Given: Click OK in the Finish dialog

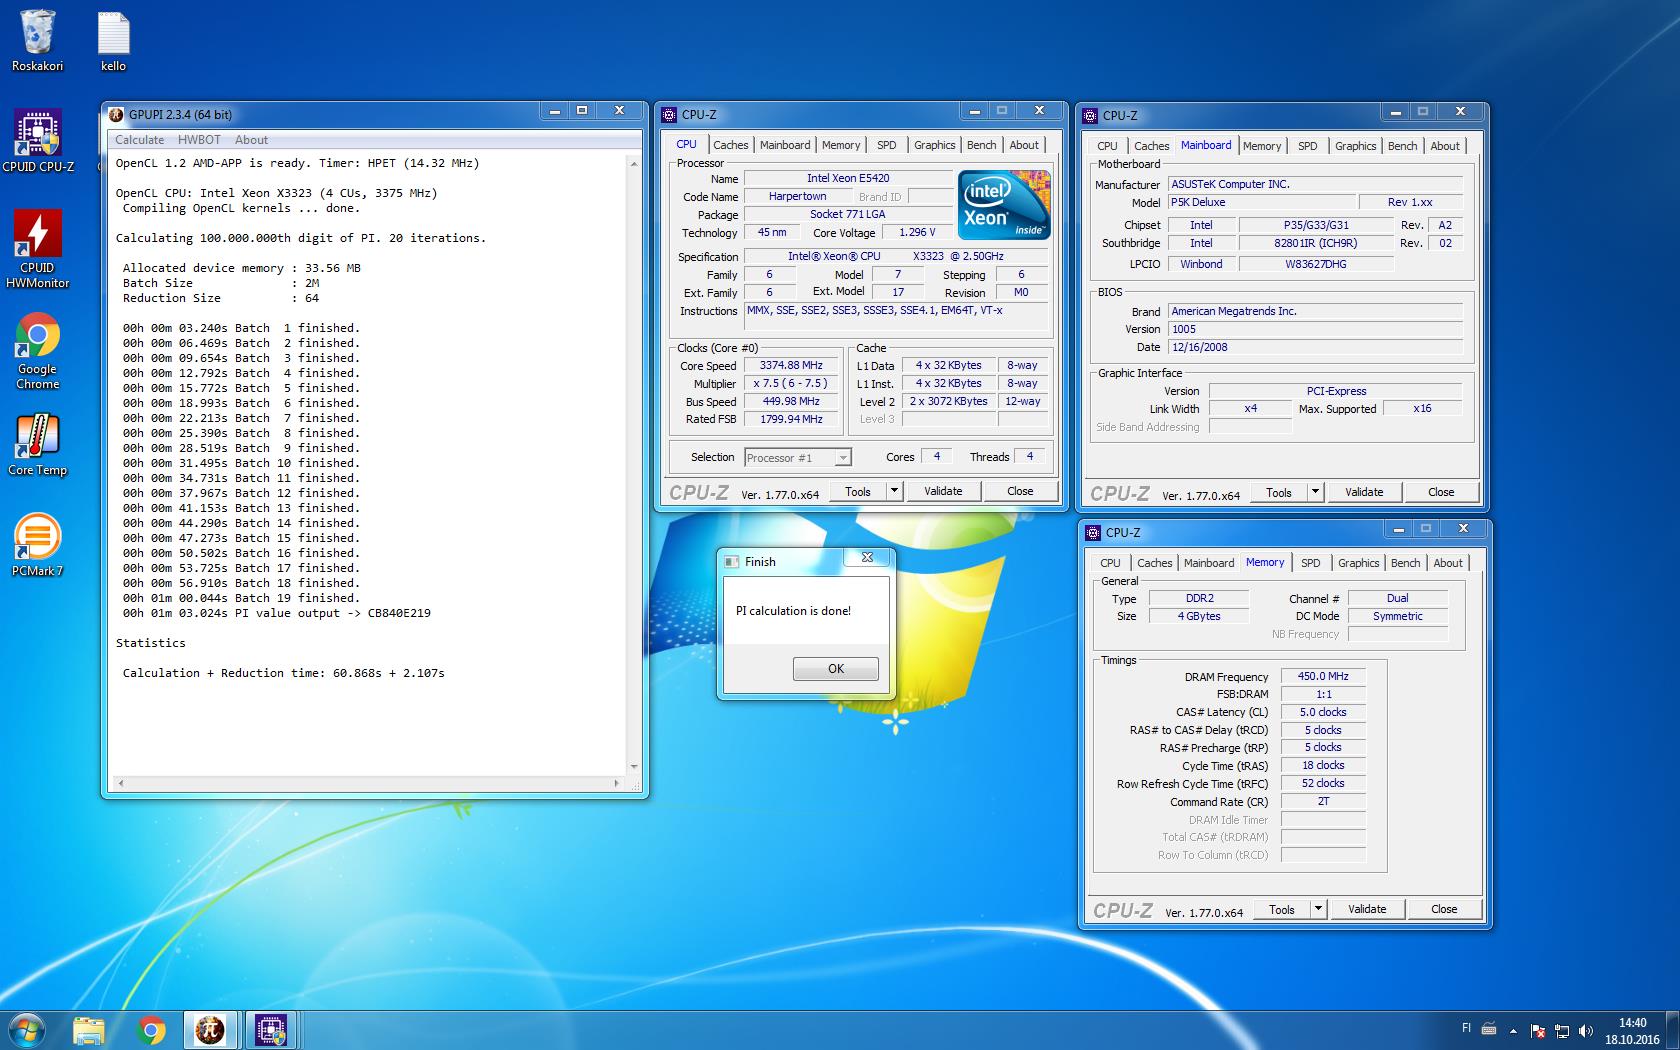Looking at the screenshot, I should point(836,669).
